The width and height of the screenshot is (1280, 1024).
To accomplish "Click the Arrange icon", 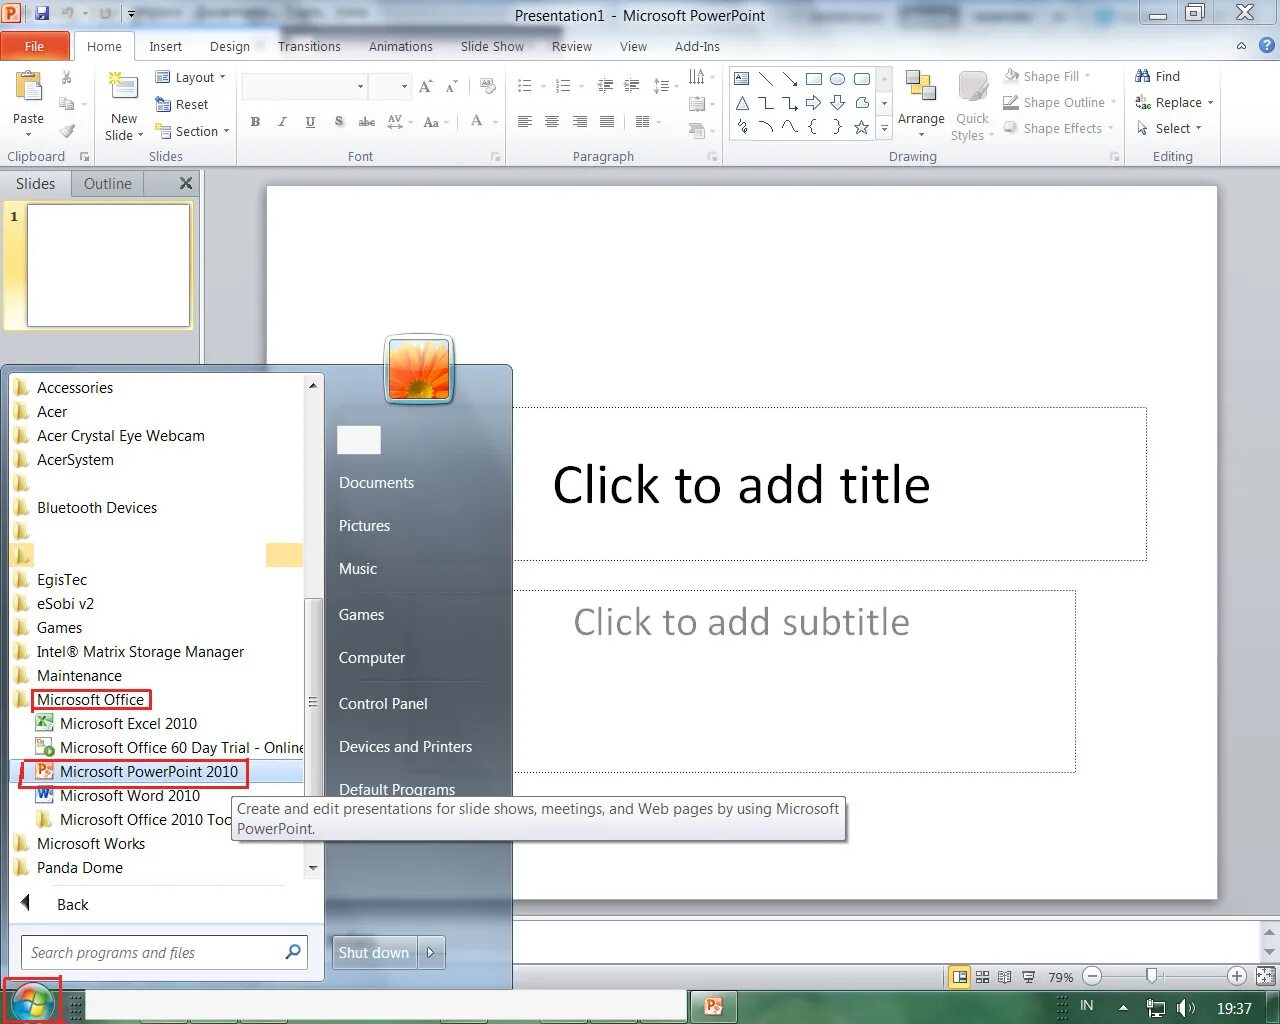I will (x=921, y=88).
